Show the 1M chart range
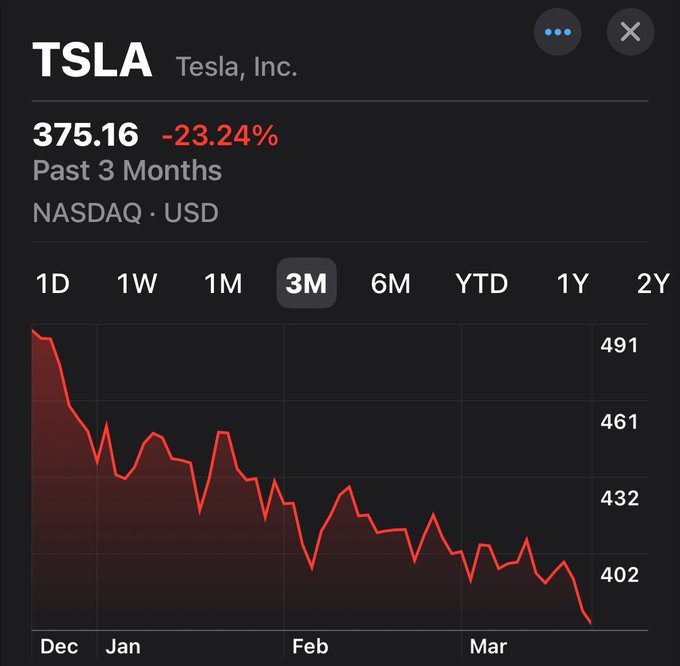 coord(223,284)
